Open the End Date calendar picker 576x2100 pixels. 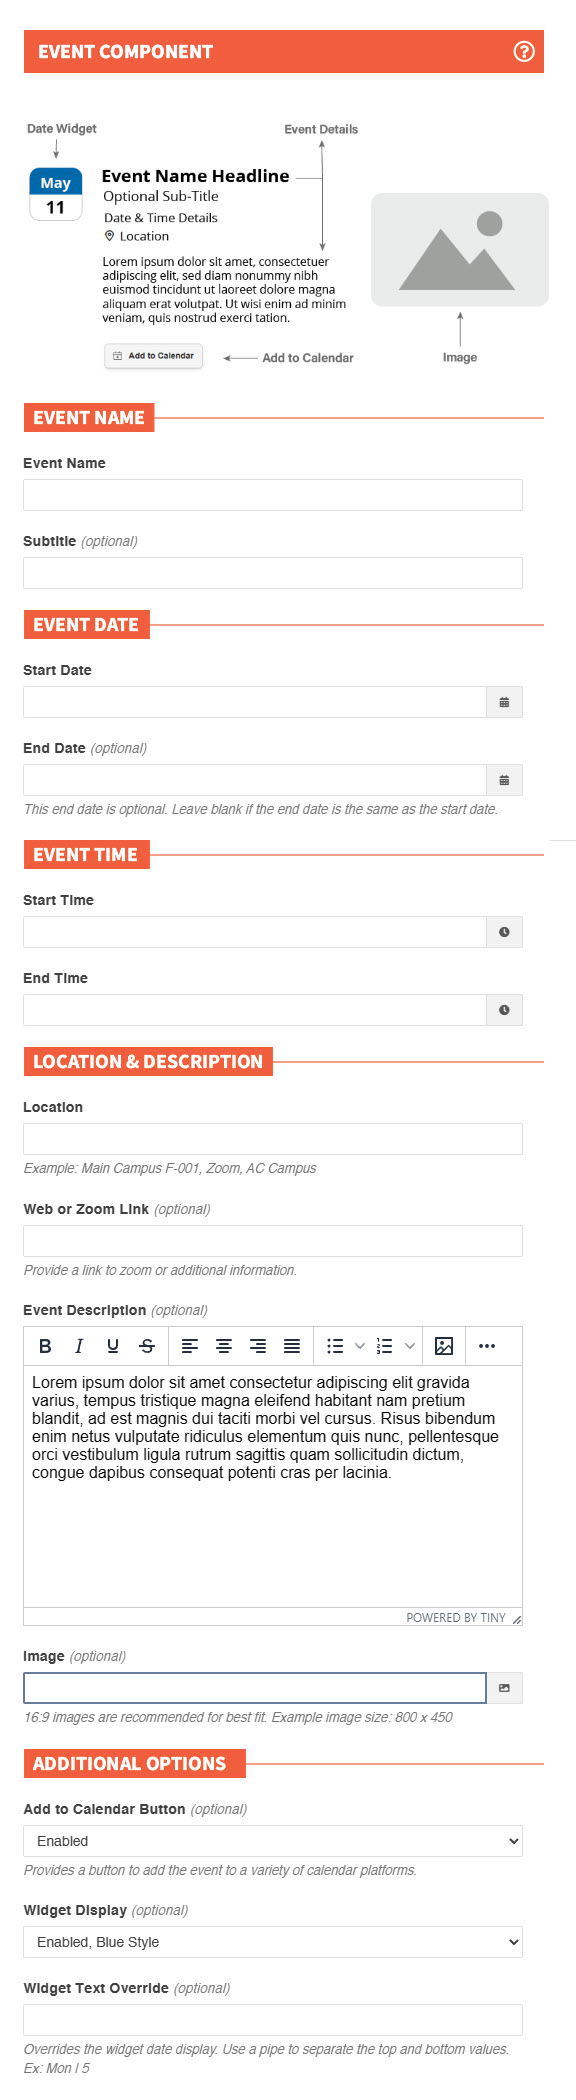(x=504, y=780)
